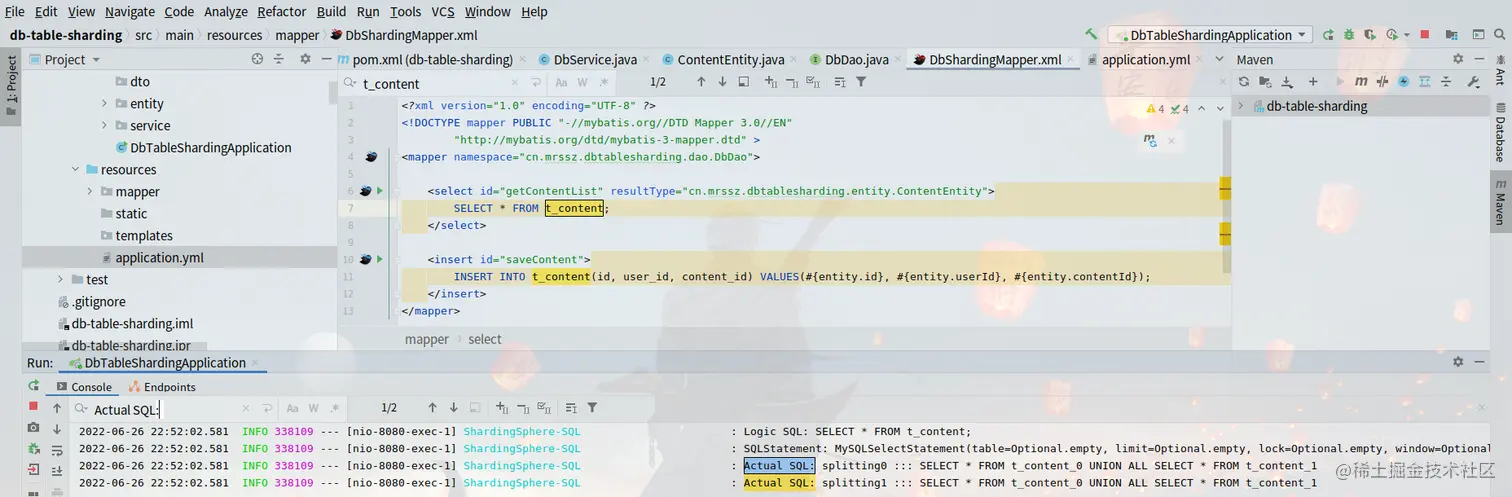Click 'select' breadcrumb below editor
Screen dimensions: 1512x497
(x=484, y=339)
